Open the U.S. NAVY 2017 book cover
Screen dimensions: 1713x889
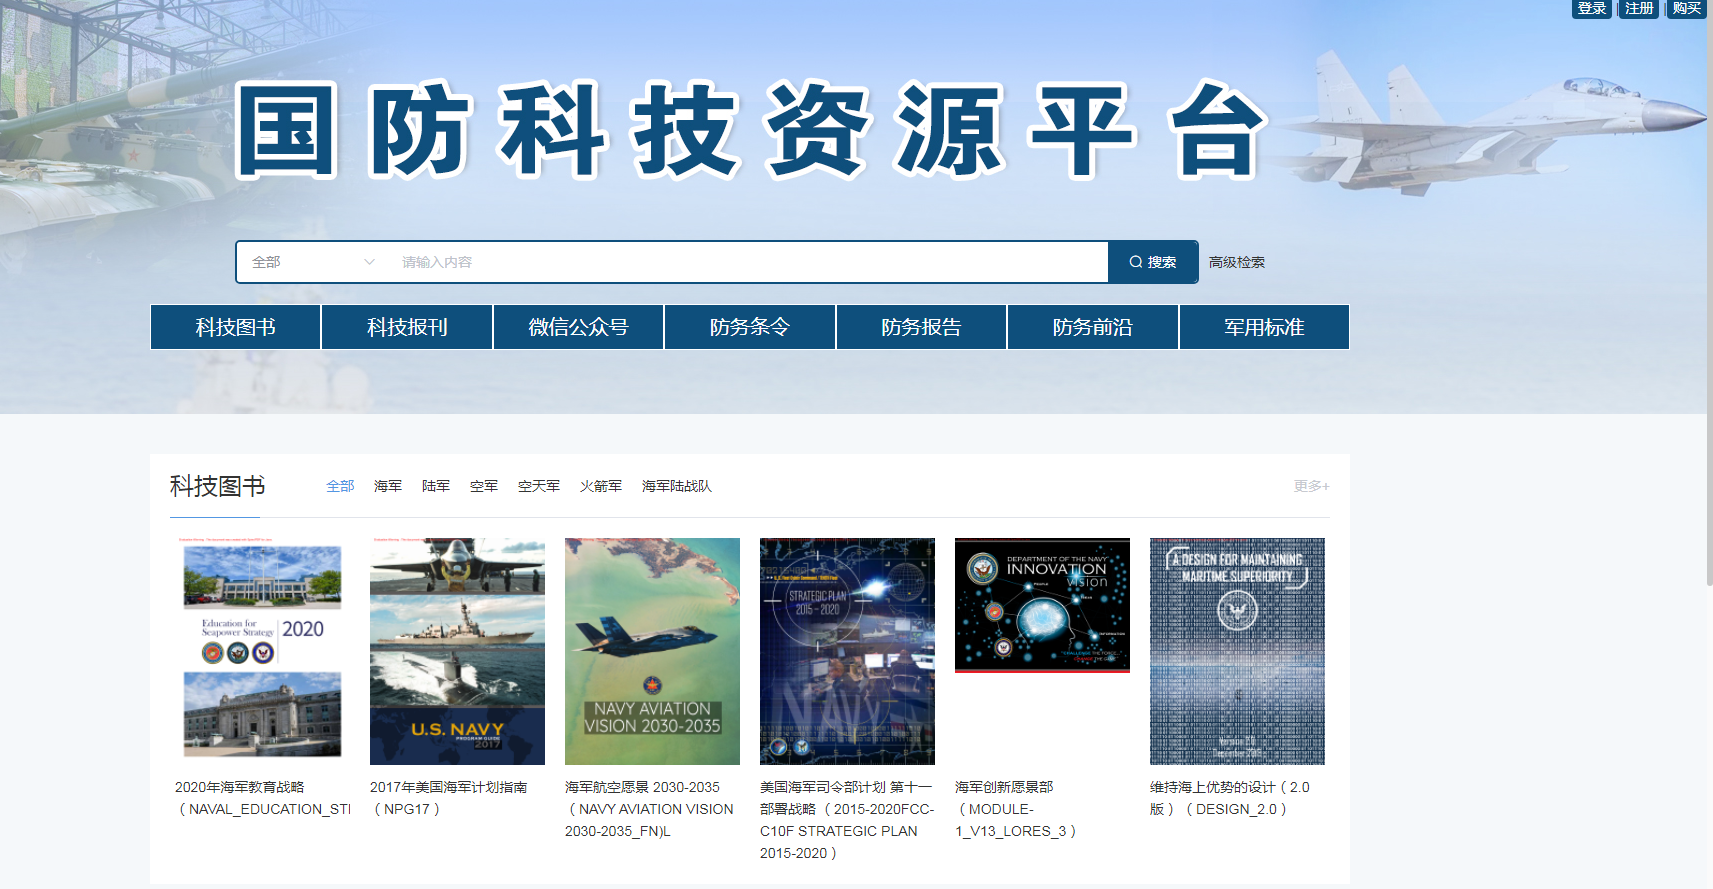click(x=457, y=651)
